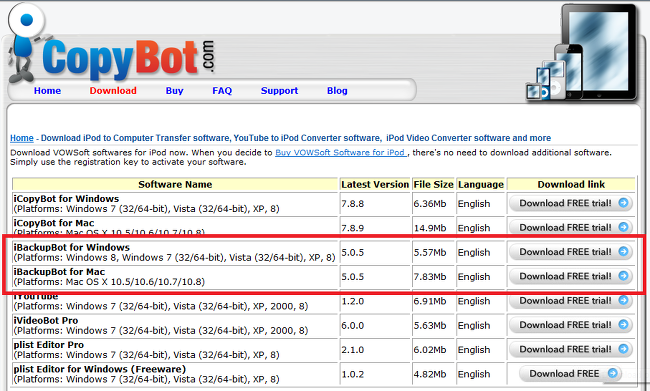The height and width of the screenshot is (391, 650).
Task: Open the FAQ page
Action: click(222, 91)
